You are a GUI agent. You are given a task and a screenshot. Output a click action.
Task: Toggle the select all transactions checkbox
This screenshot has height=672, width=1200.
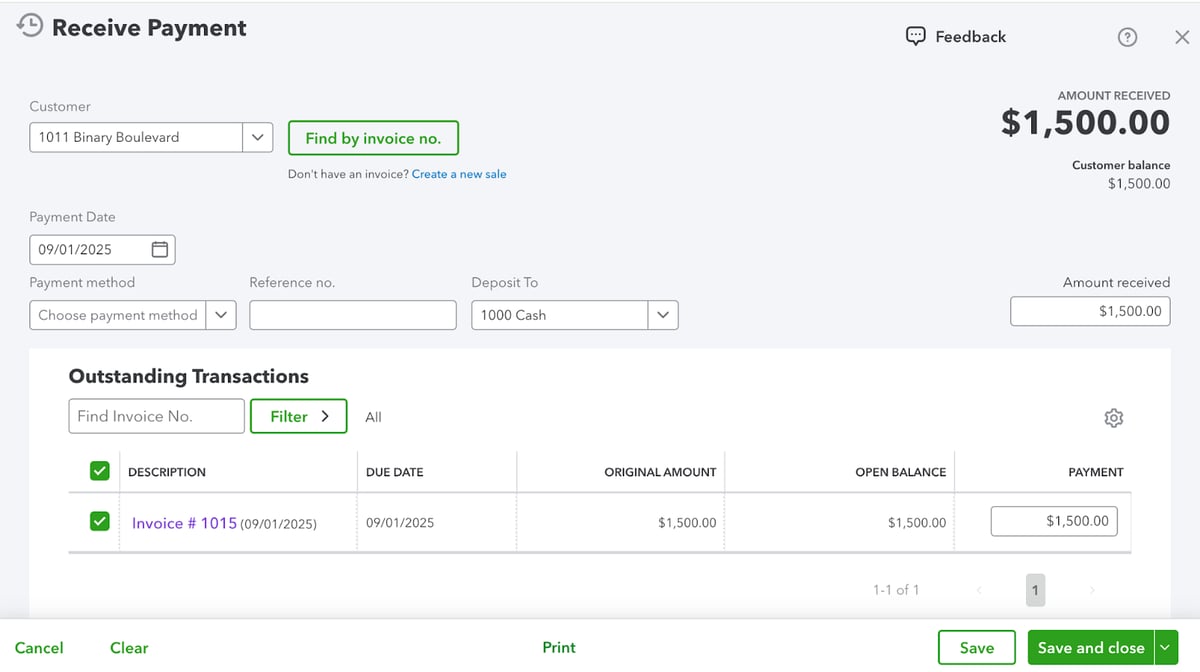coord(99,471)
